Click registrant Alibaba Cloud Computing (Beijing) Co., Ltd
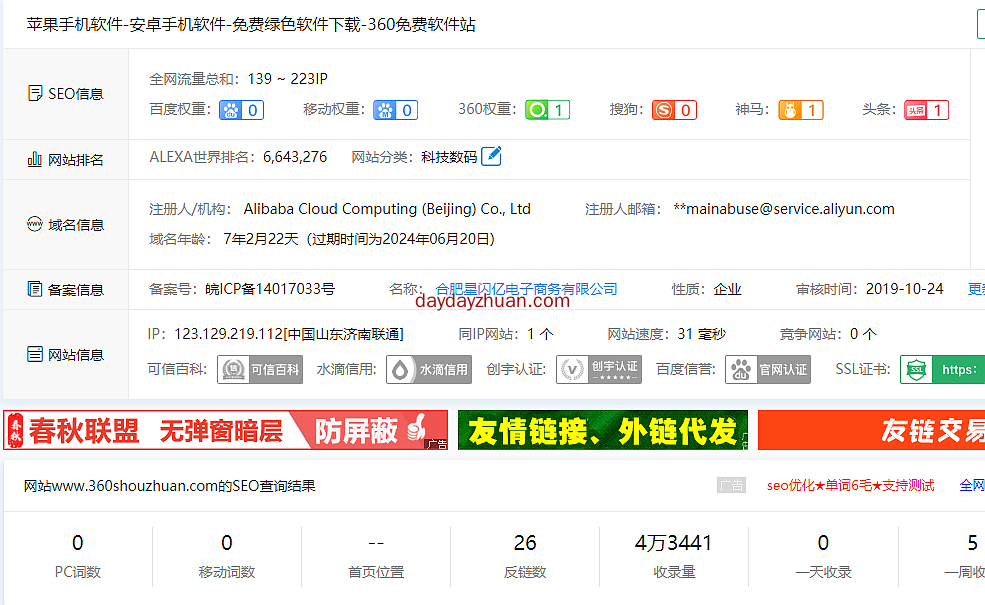 (387, 209)
